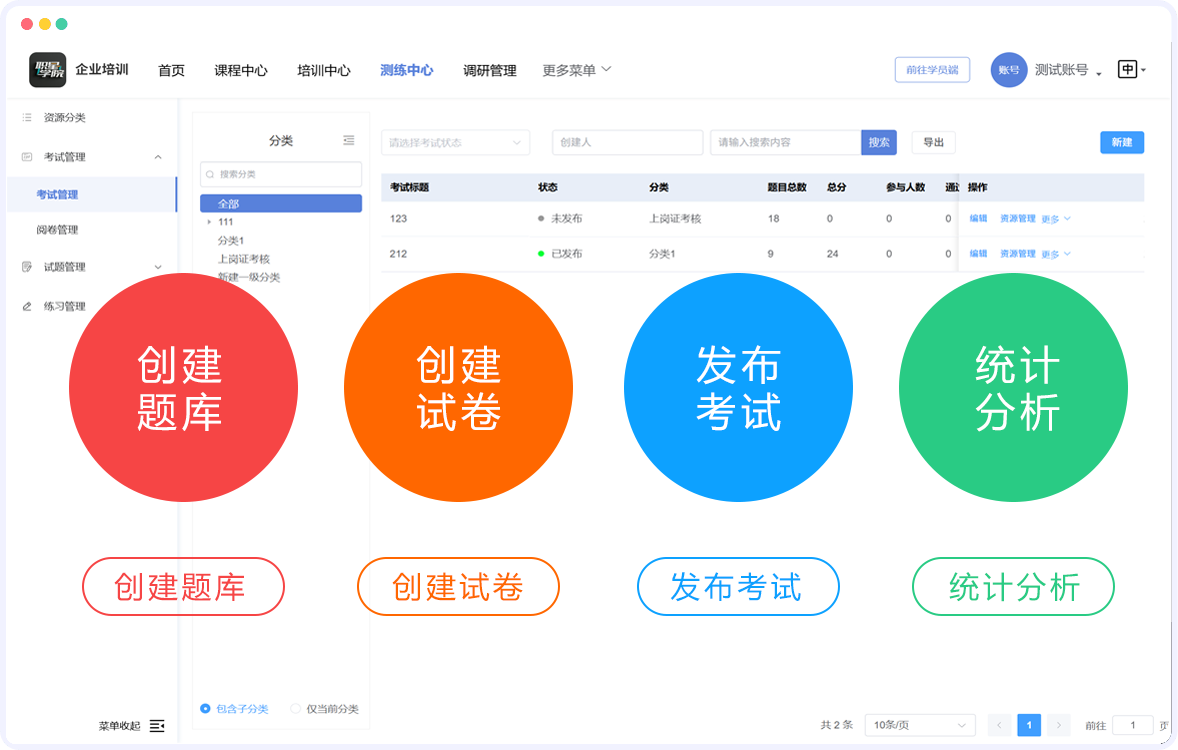Select the 资源分类 sidebar icon
This screenshot has height=750, width=1178.
coord(25,117)
